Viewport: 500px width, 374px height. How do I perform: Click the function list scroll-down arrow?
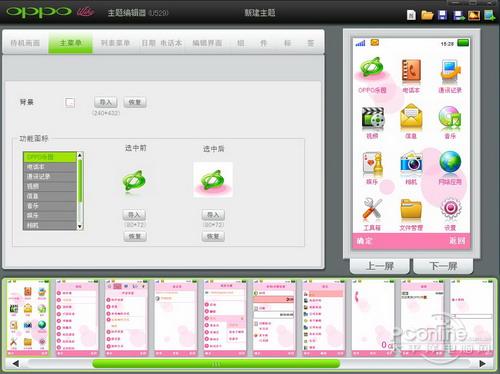[x=80, y=227]
